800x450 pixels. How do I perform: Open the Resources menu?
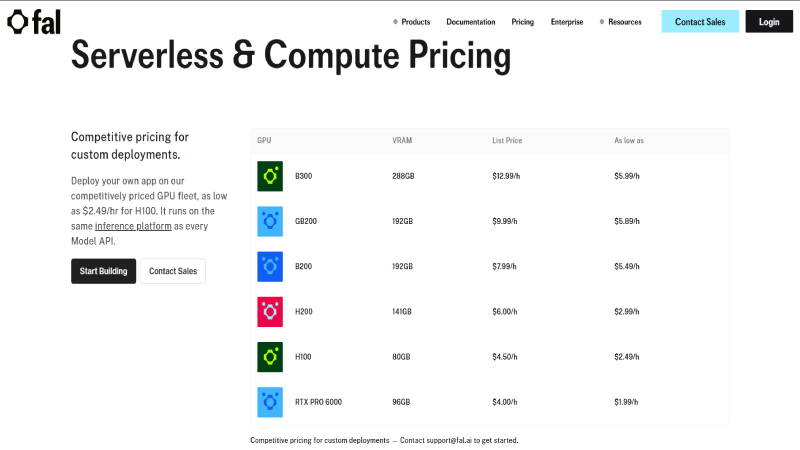(620, 22)
